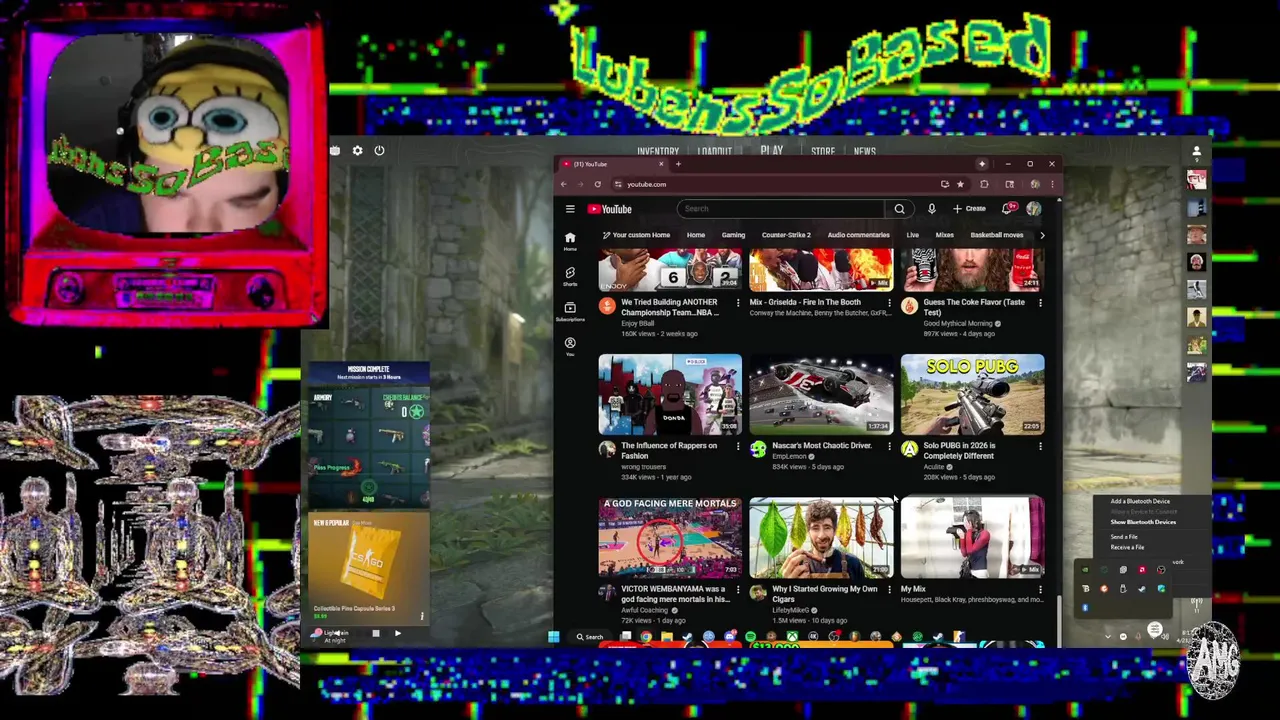This screenshot has height=720, width=1280.
Task: Select the Audio commentaries chip
Action: coord(858,235)
